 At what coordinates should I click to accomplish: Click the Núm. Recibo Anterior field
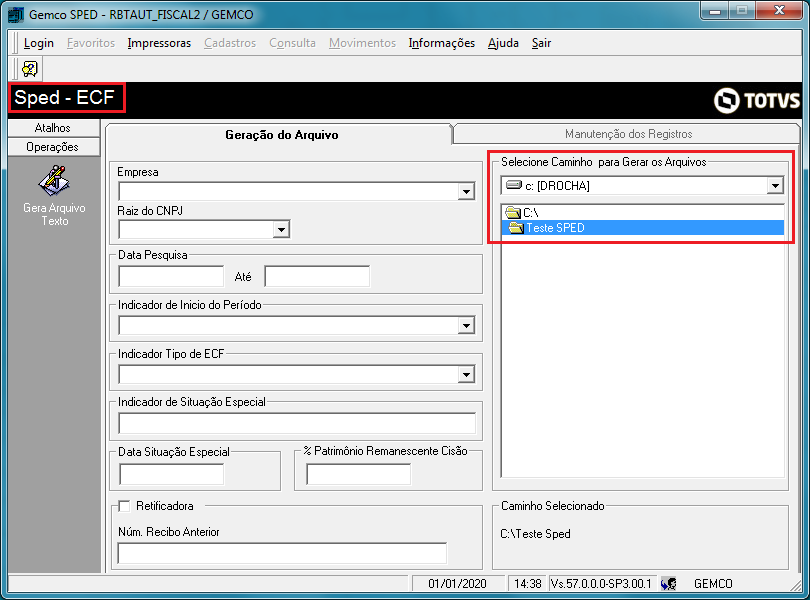pyautogui.click(x=282, y=553)
